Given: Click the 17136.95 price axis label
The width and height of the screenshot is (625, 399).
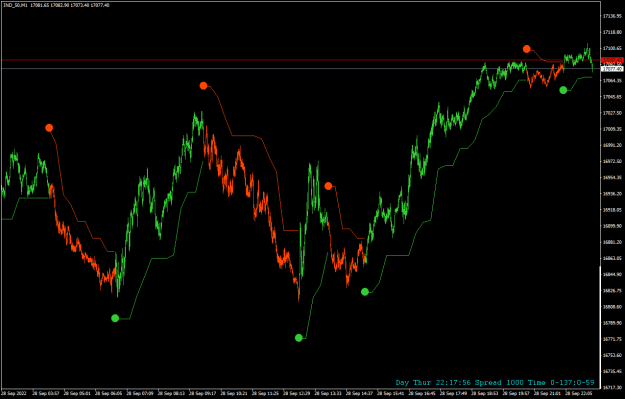Looking at the screenshot, I should click(612, 16).
